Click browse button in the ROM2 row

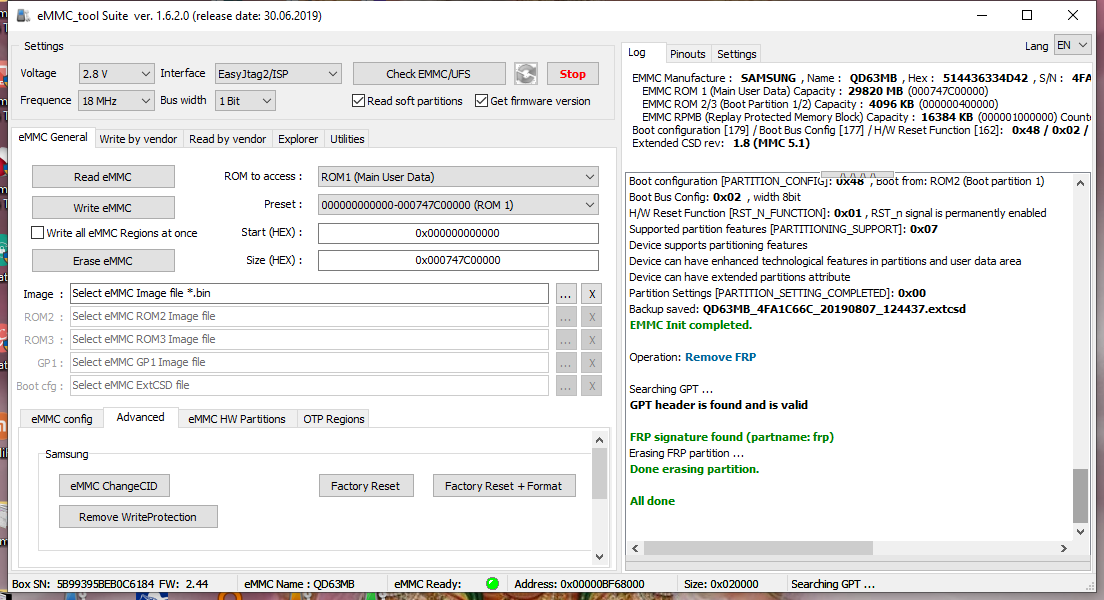click(565, 317)
